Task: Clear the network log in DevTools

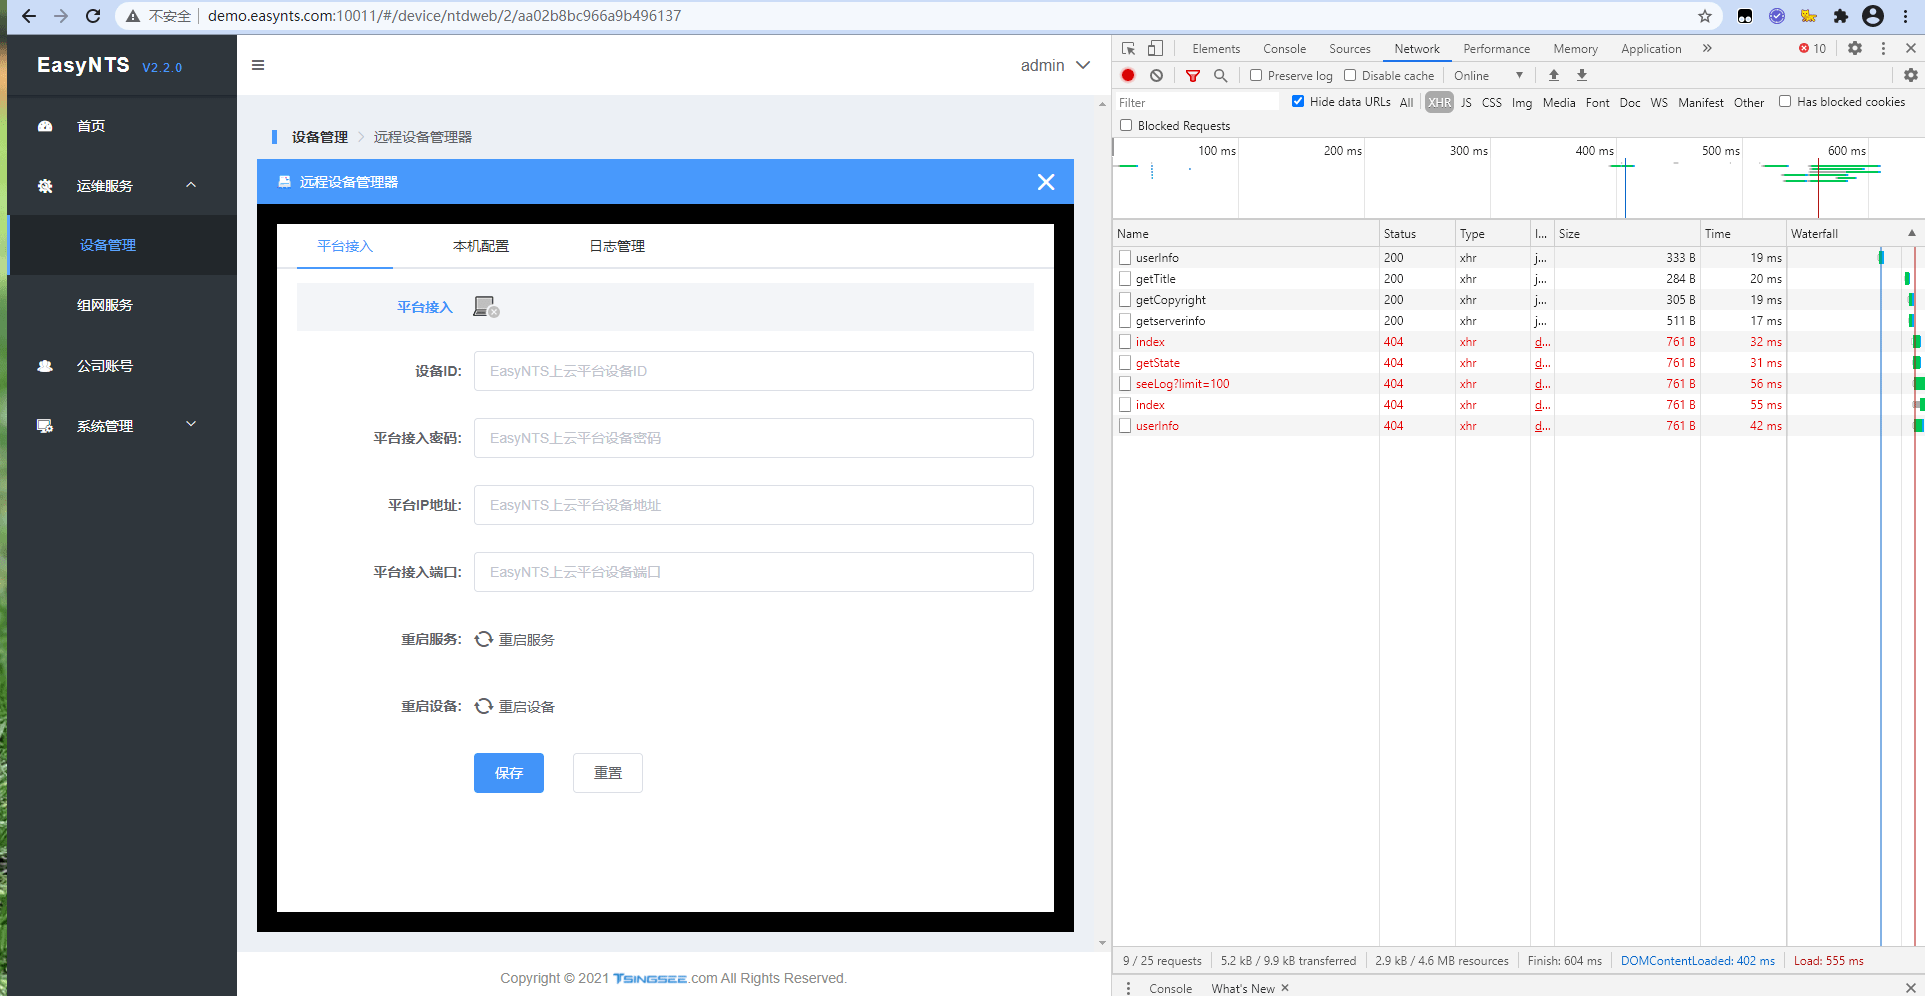Action: pyautogui.click(x=1156, y=75)
